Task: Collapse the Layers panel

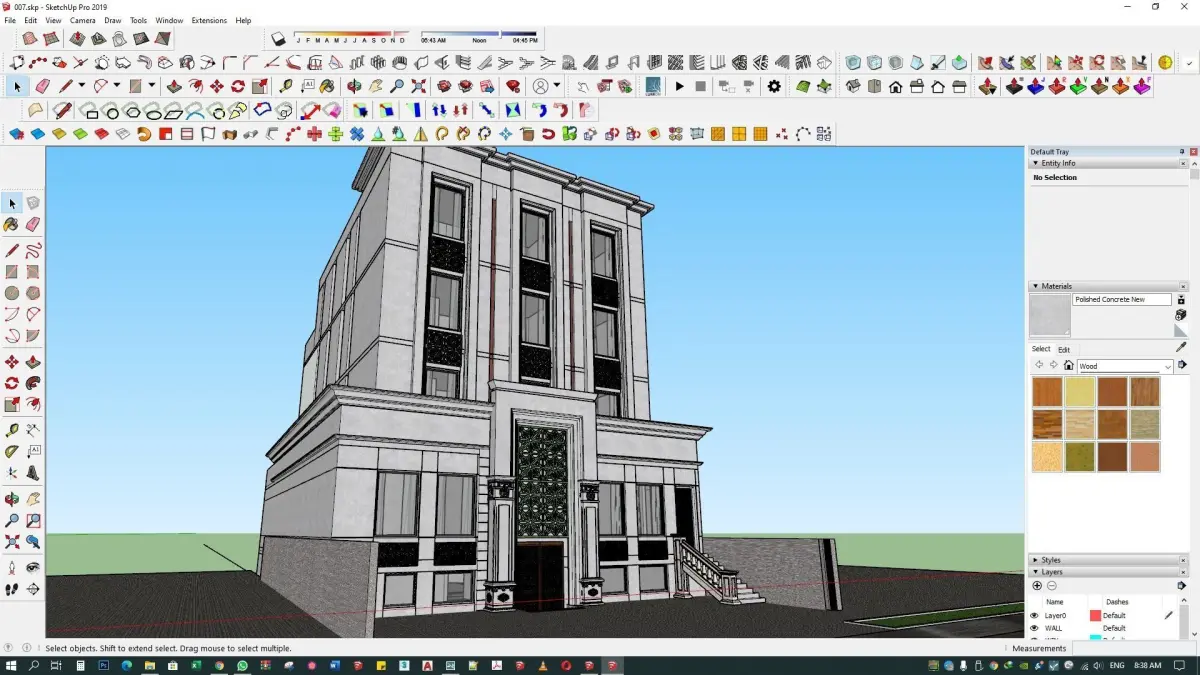Action: coord(1035,572)
